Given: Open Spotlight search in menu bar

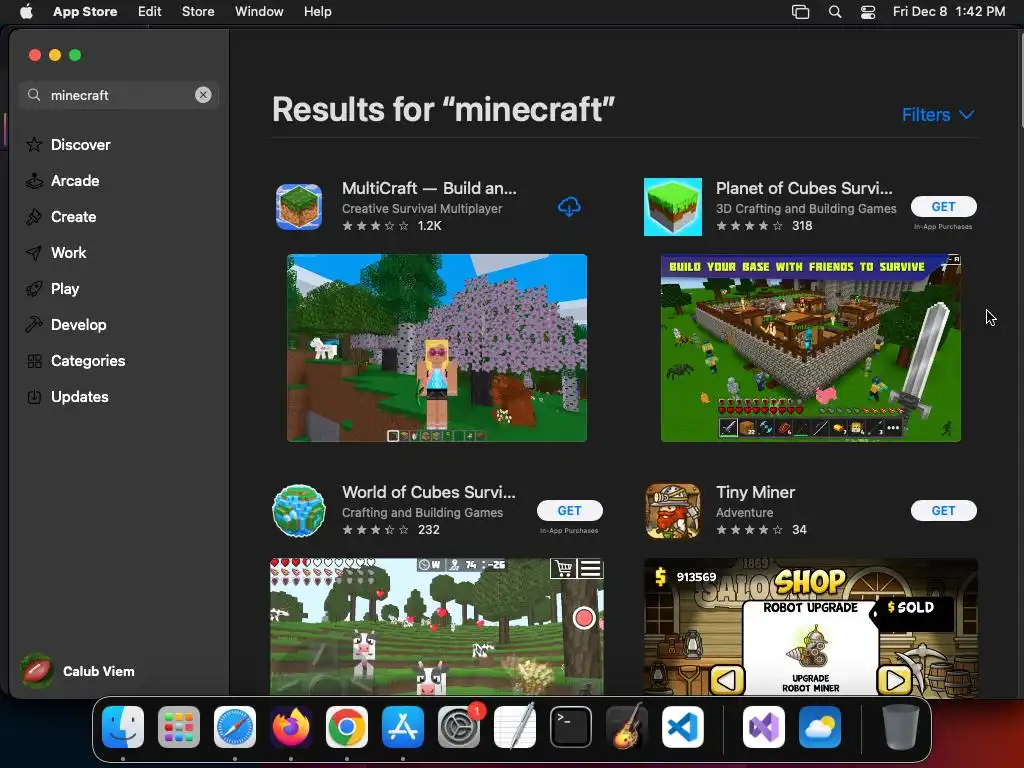Looking at the screenshot, I should (835, 12).
